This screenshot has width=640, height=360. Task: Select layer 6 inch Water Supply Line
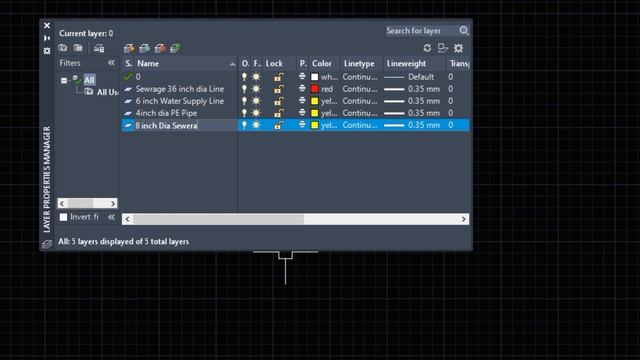click(180, 101)
